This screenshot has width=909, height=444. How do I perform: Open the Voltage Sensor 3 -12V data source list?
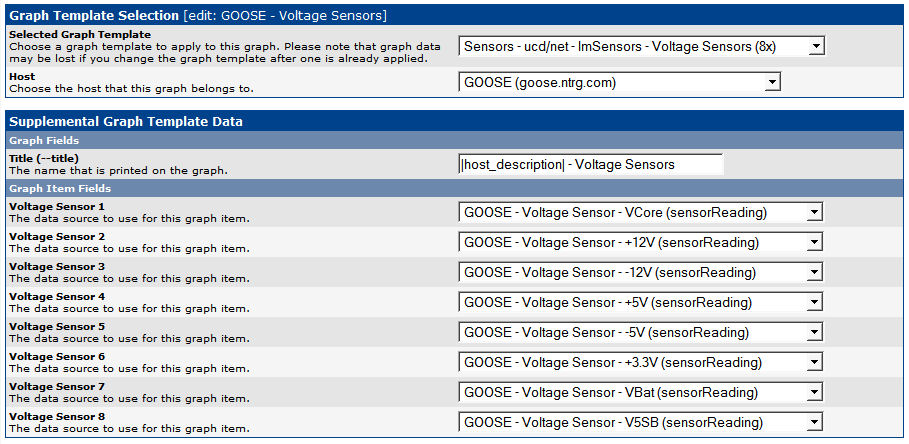[641, 272]
